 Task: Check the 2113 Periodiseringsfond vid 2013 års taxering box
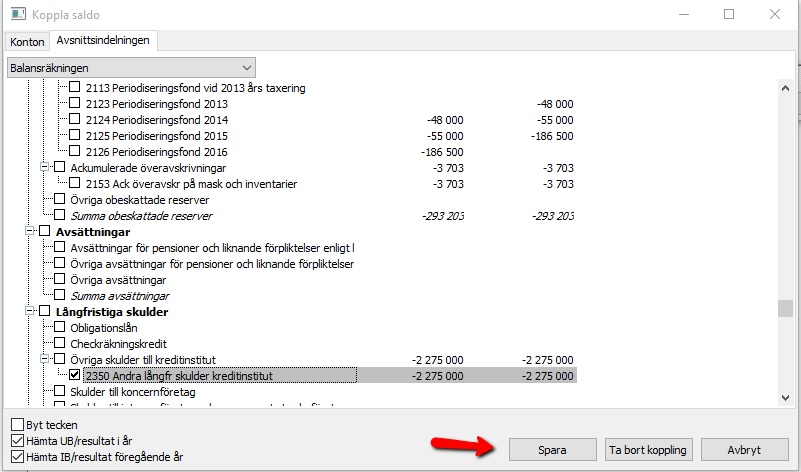coord(75,87)
